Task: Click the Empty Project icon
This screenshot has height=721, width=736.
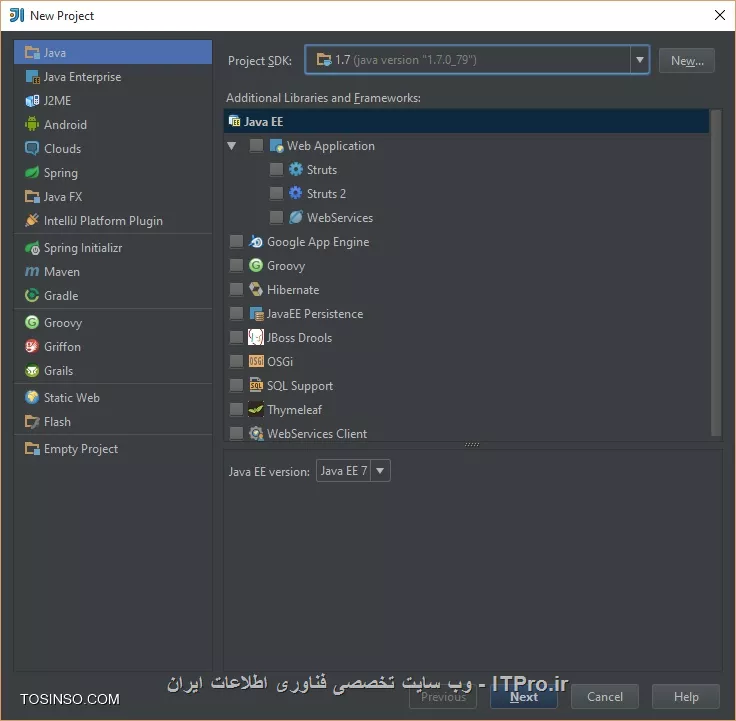Action: pyautogui.click(x=32, y=449)
